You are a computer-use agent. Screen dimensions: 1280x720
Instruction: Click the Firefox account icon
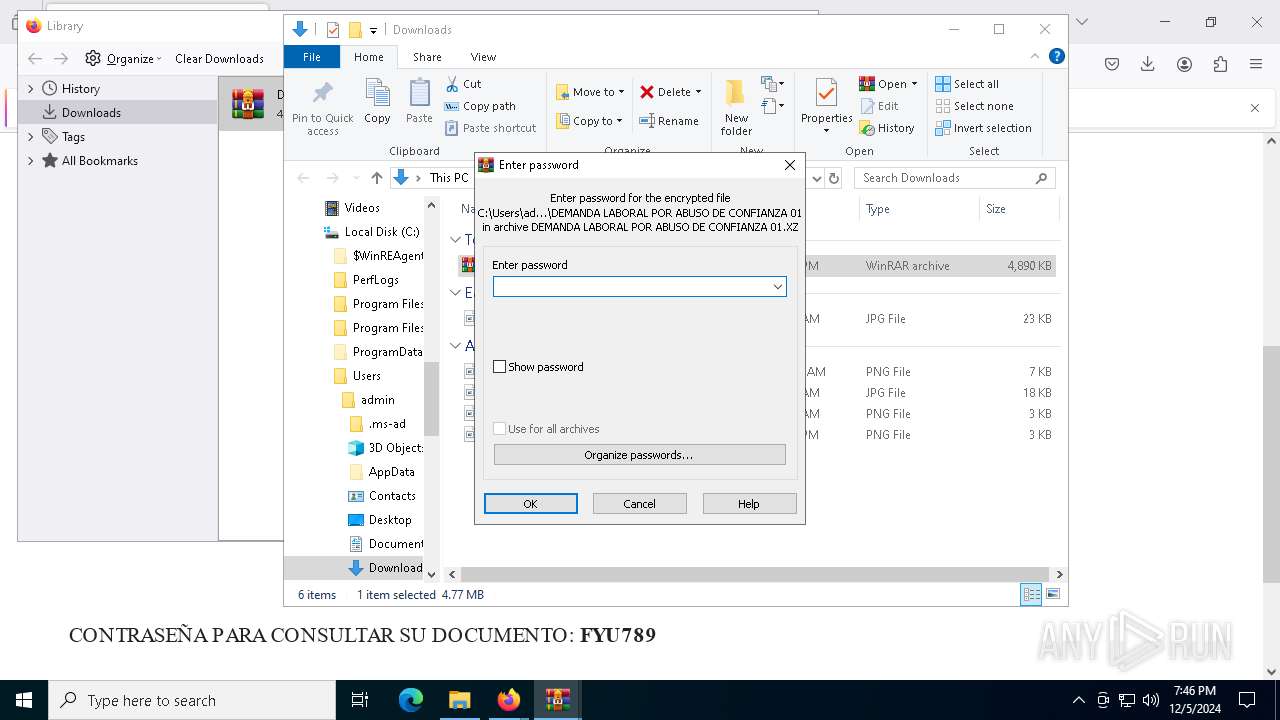(1184, 64)
